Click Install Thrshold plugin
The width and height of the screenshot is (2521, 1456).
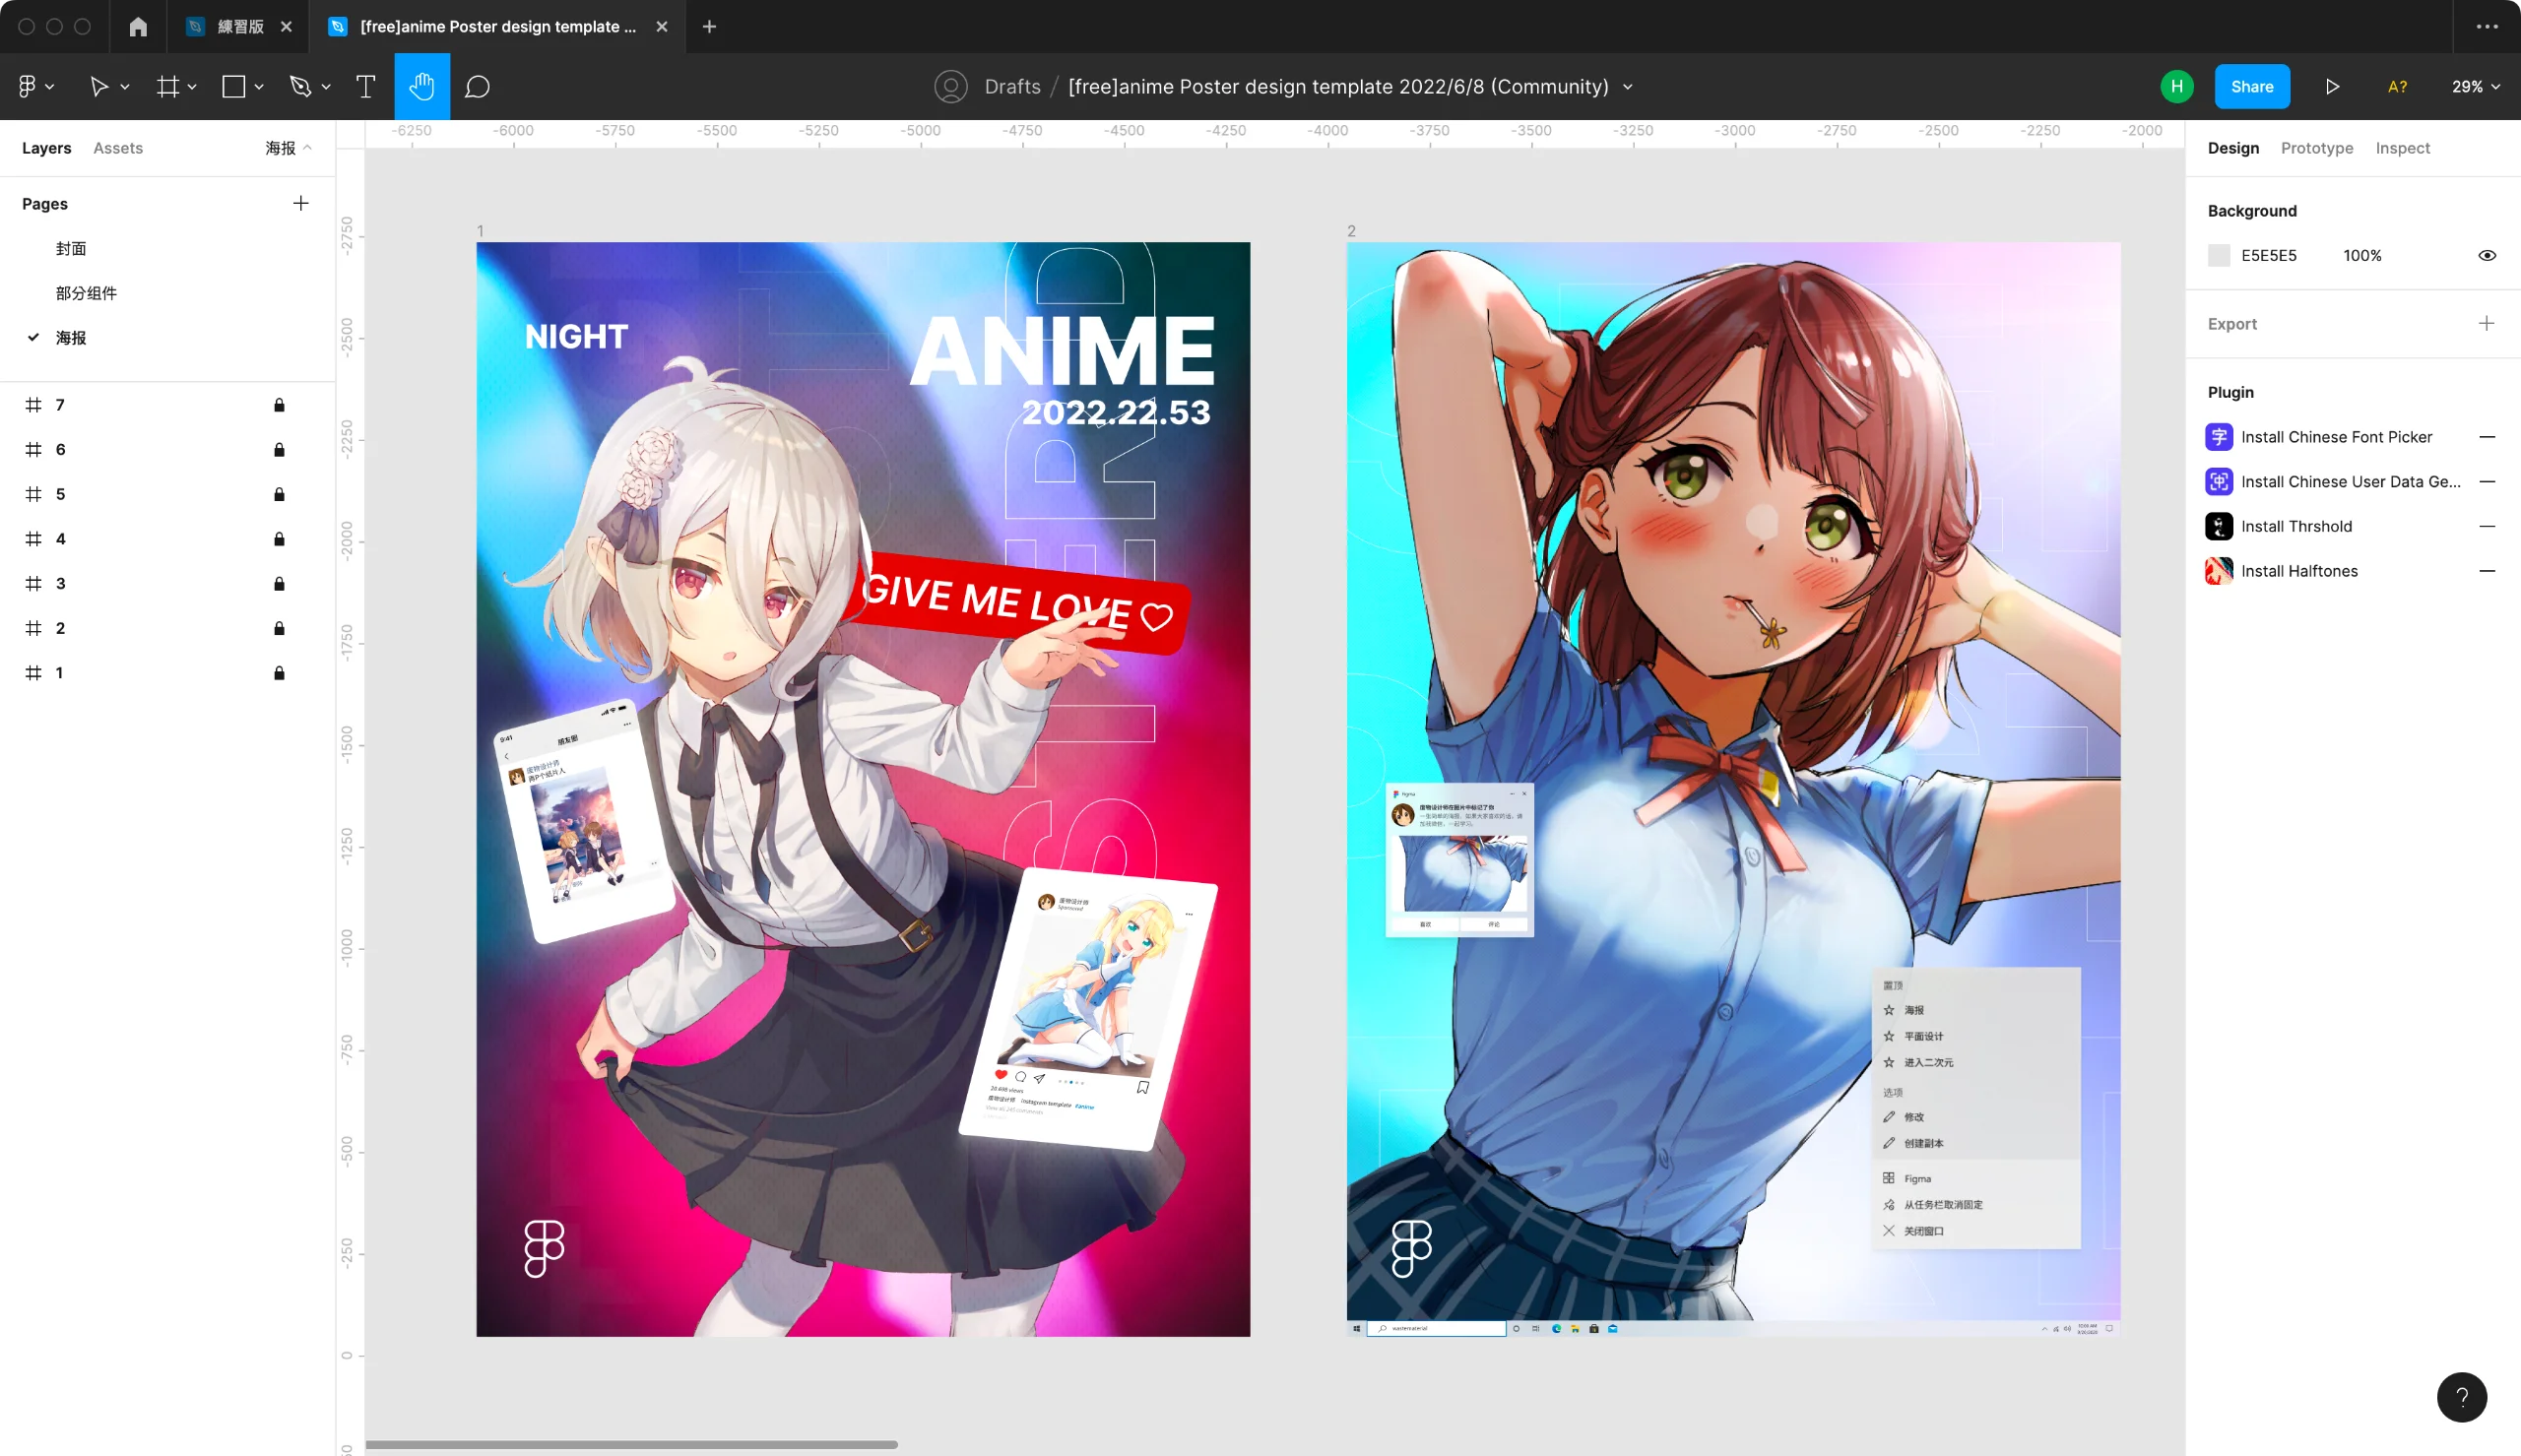tap(2296, 527)
